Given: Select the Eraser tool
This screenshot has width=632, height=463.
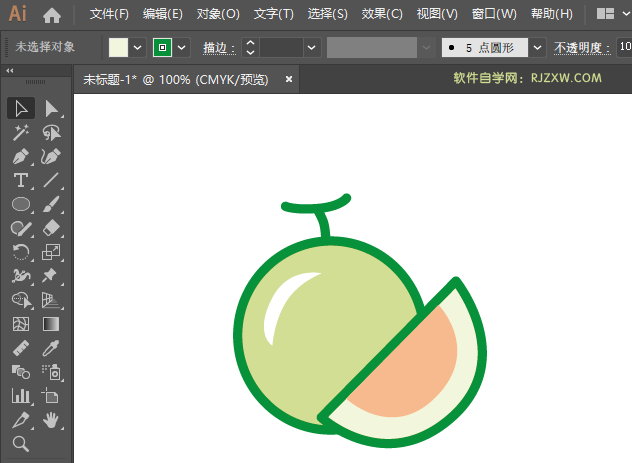Looking at the screenshot, I should 51,229.
